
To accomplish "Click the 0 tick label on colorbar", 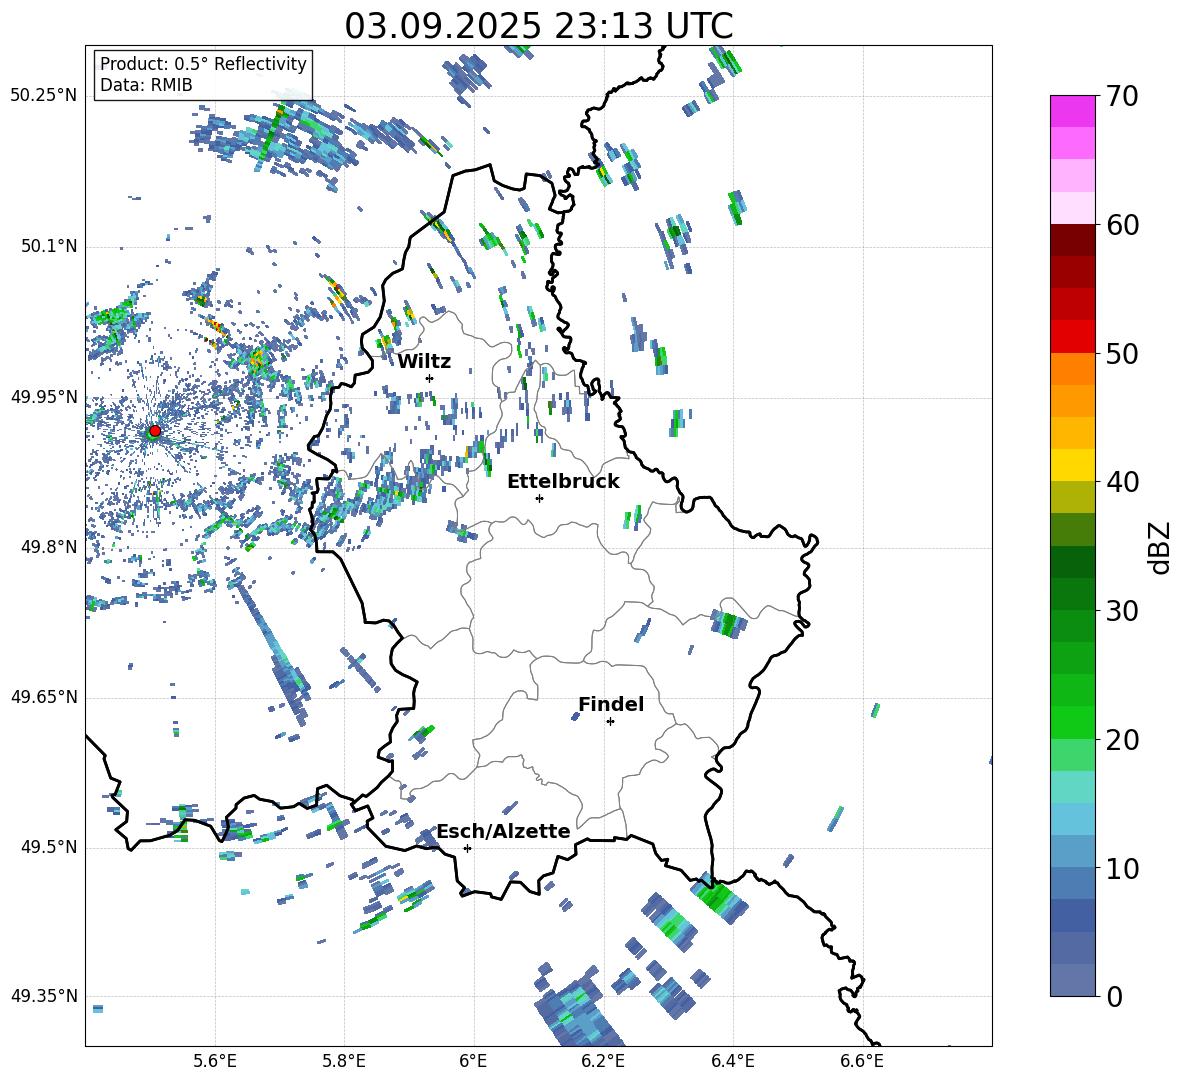I will (1114, 997).
